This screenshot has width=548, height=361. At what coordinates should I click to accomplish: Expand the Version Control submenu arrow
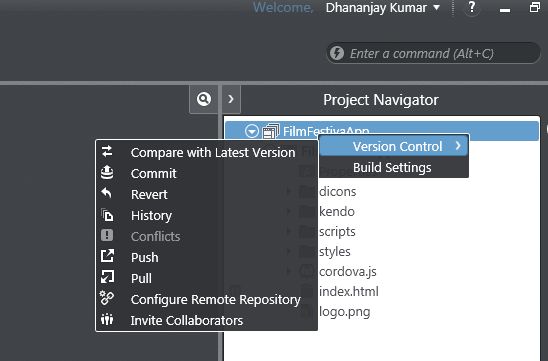click(458, 146)
